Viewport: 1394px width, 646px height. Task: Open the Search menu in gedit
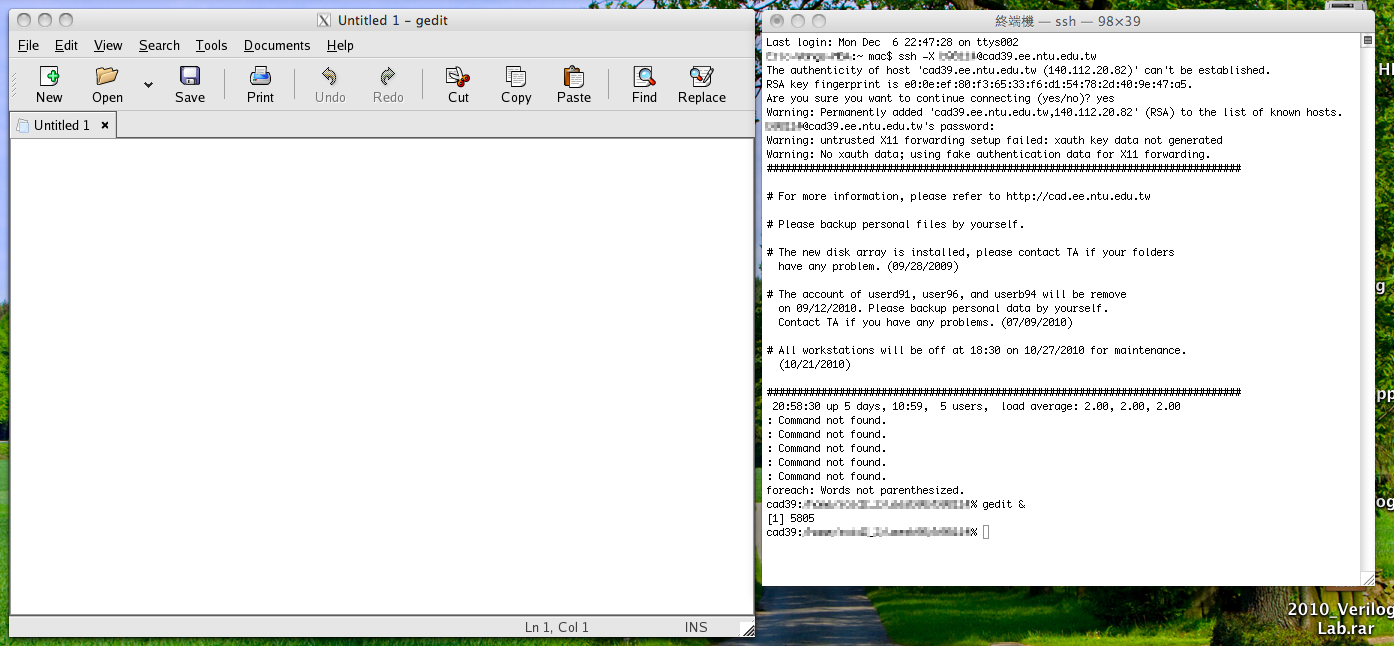tap(159, 45)
